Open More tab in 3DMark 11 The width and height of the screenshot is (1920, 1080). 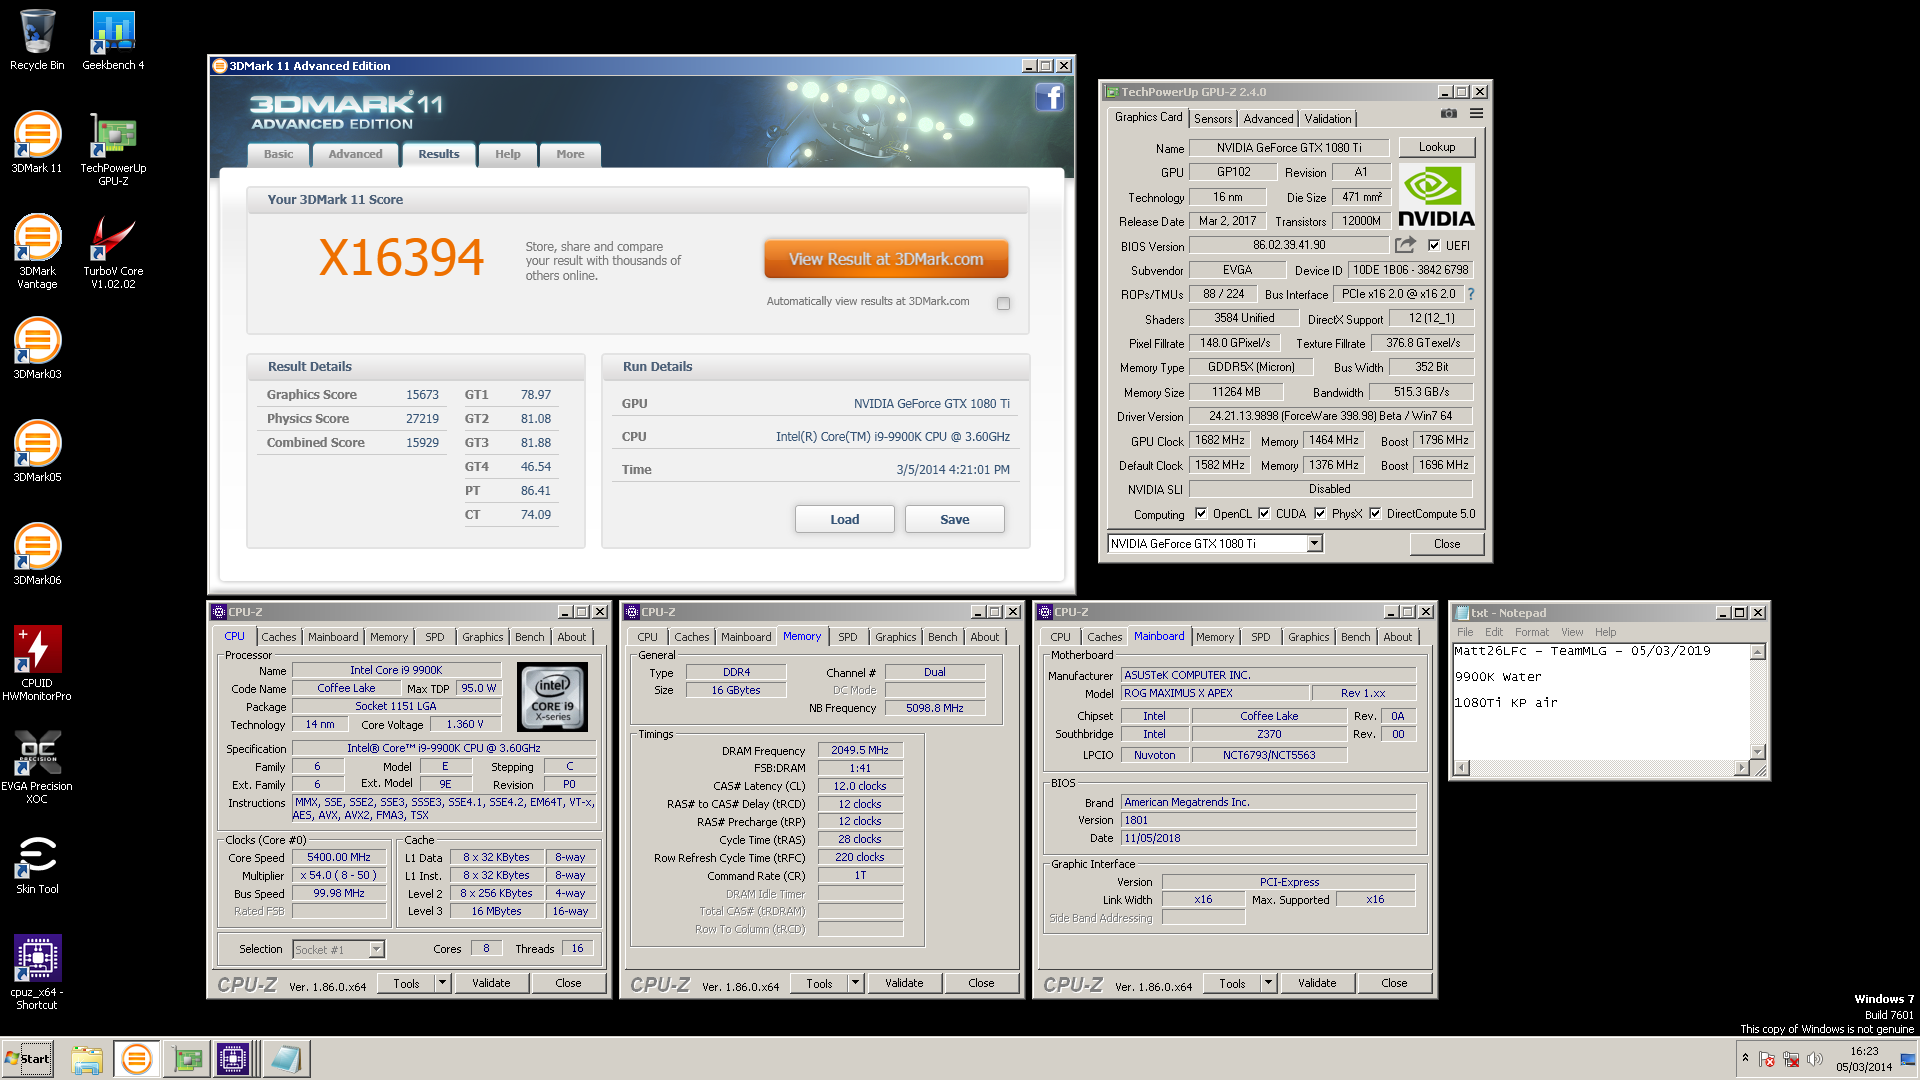click(x=570, y=154)
